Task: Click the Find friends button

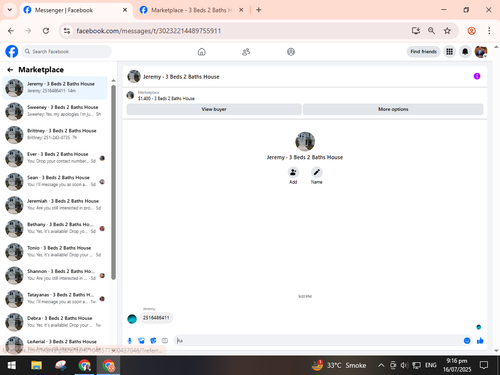Action: pos(423,52)
